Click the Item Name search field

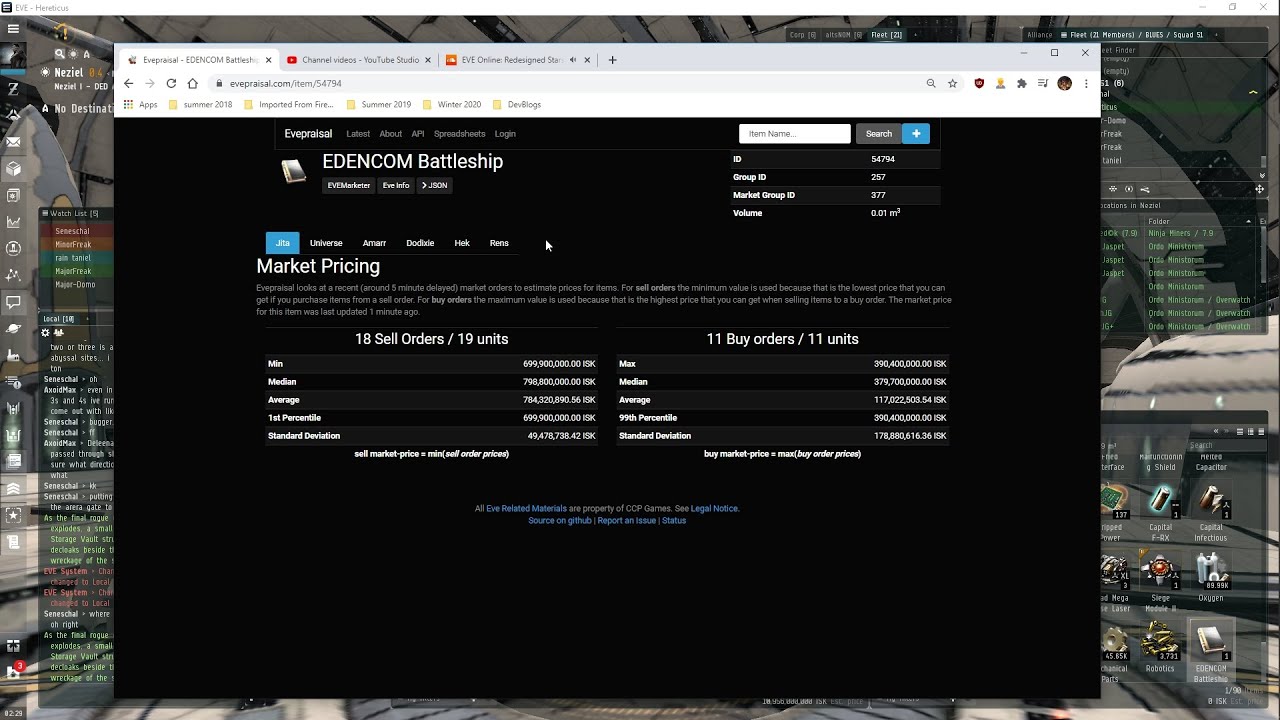[795, 134]
